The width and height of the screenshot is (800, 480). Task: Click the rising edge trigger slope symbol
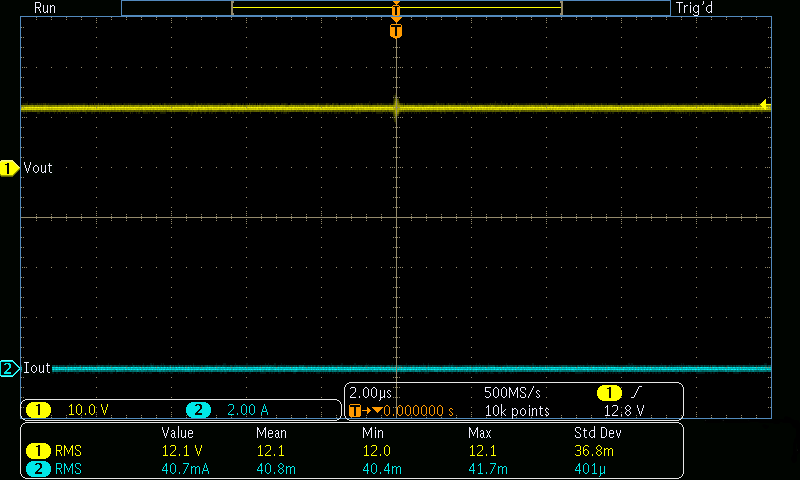point(635,392)
